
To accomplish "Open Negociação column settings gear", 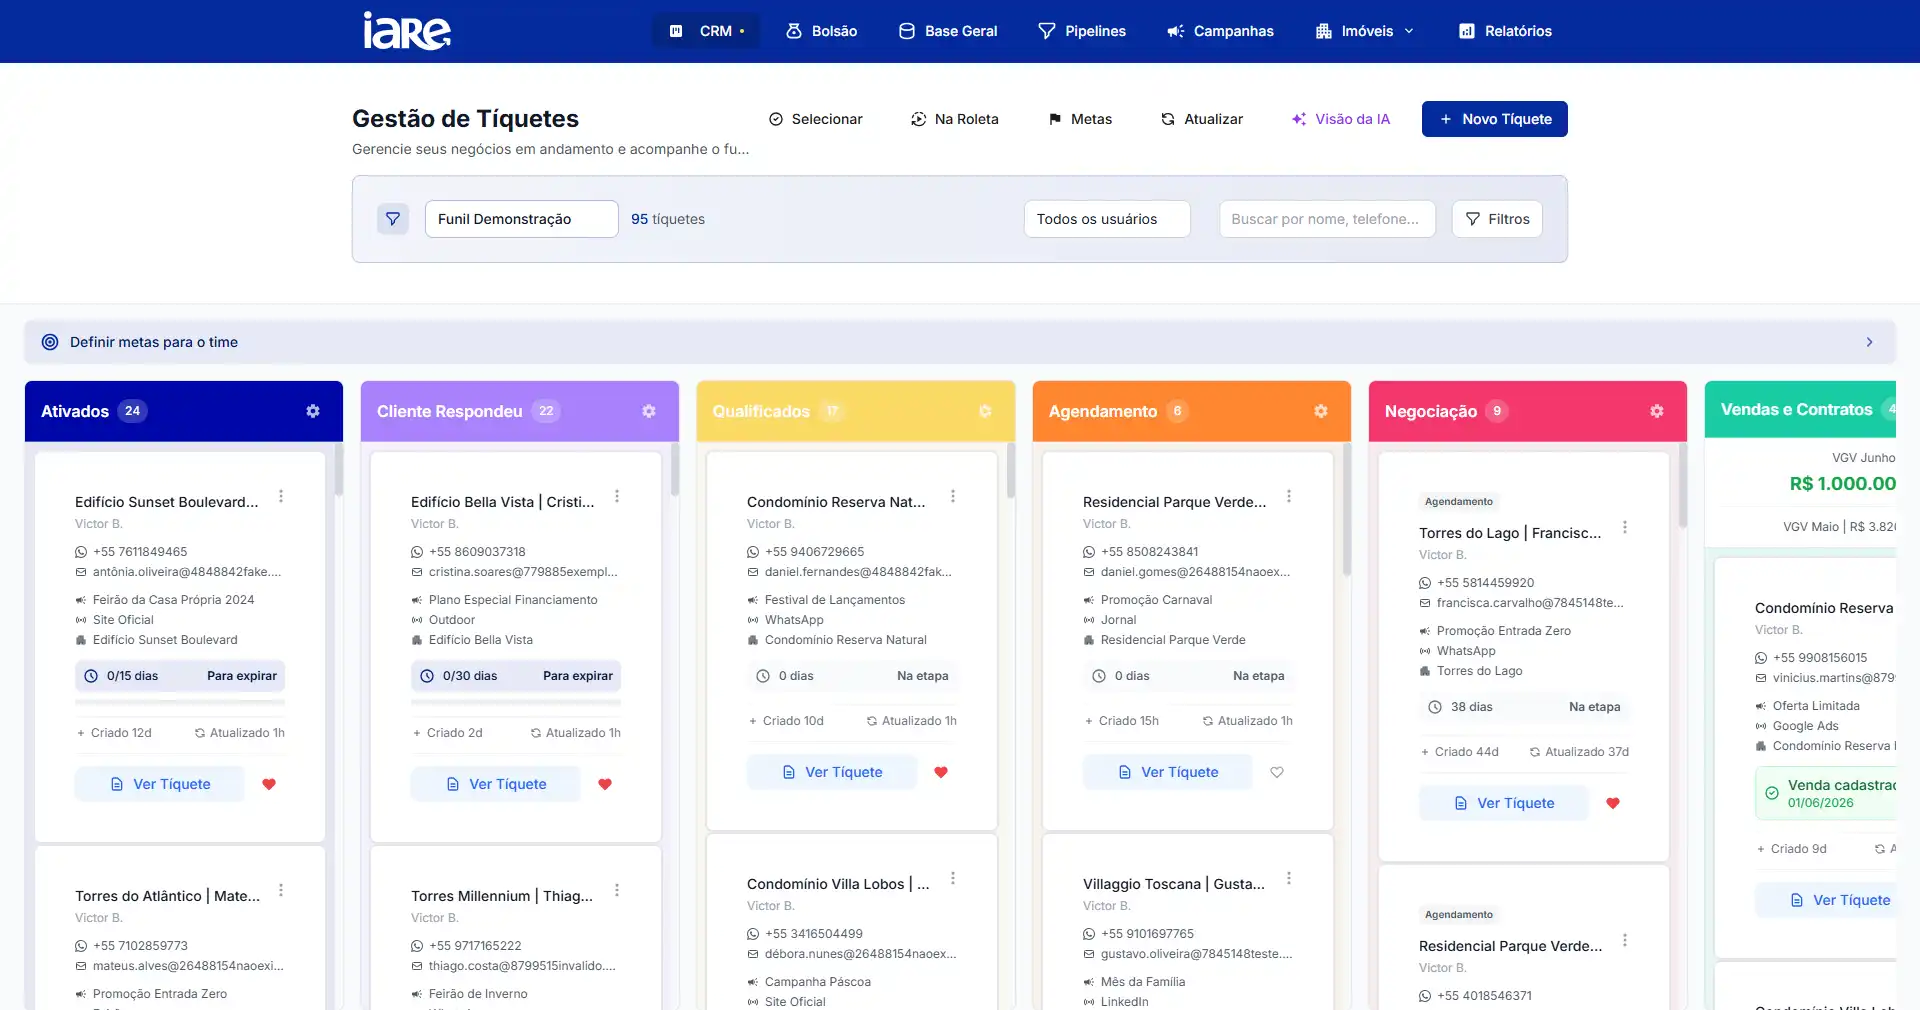I will (1657, 411).
